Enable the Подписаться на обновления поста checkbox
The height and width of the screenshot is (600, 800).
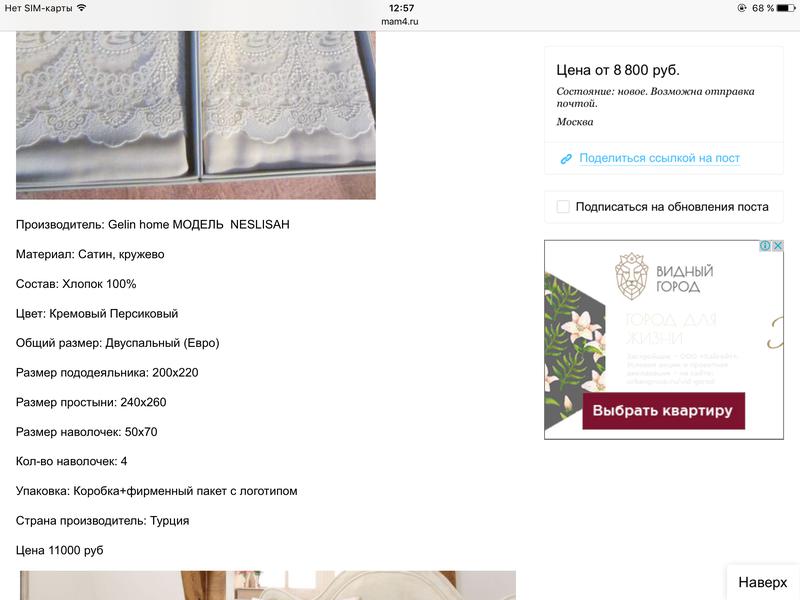563,207
